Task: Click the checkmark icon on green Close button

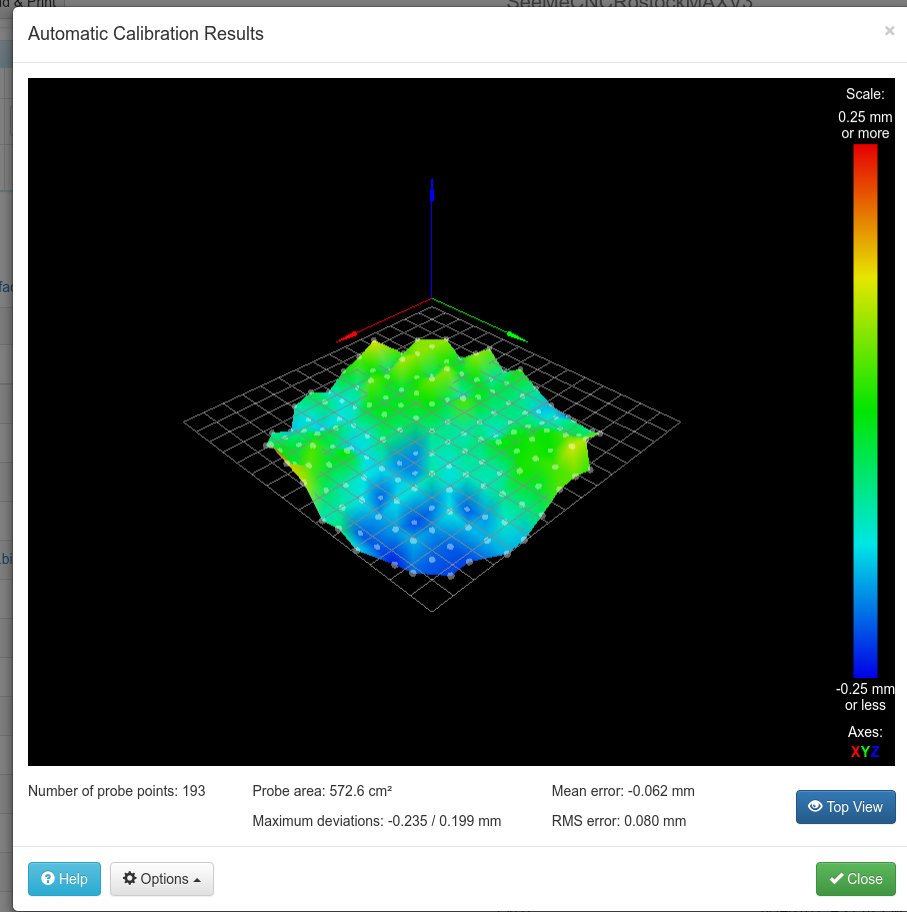Action: point(836,879)
